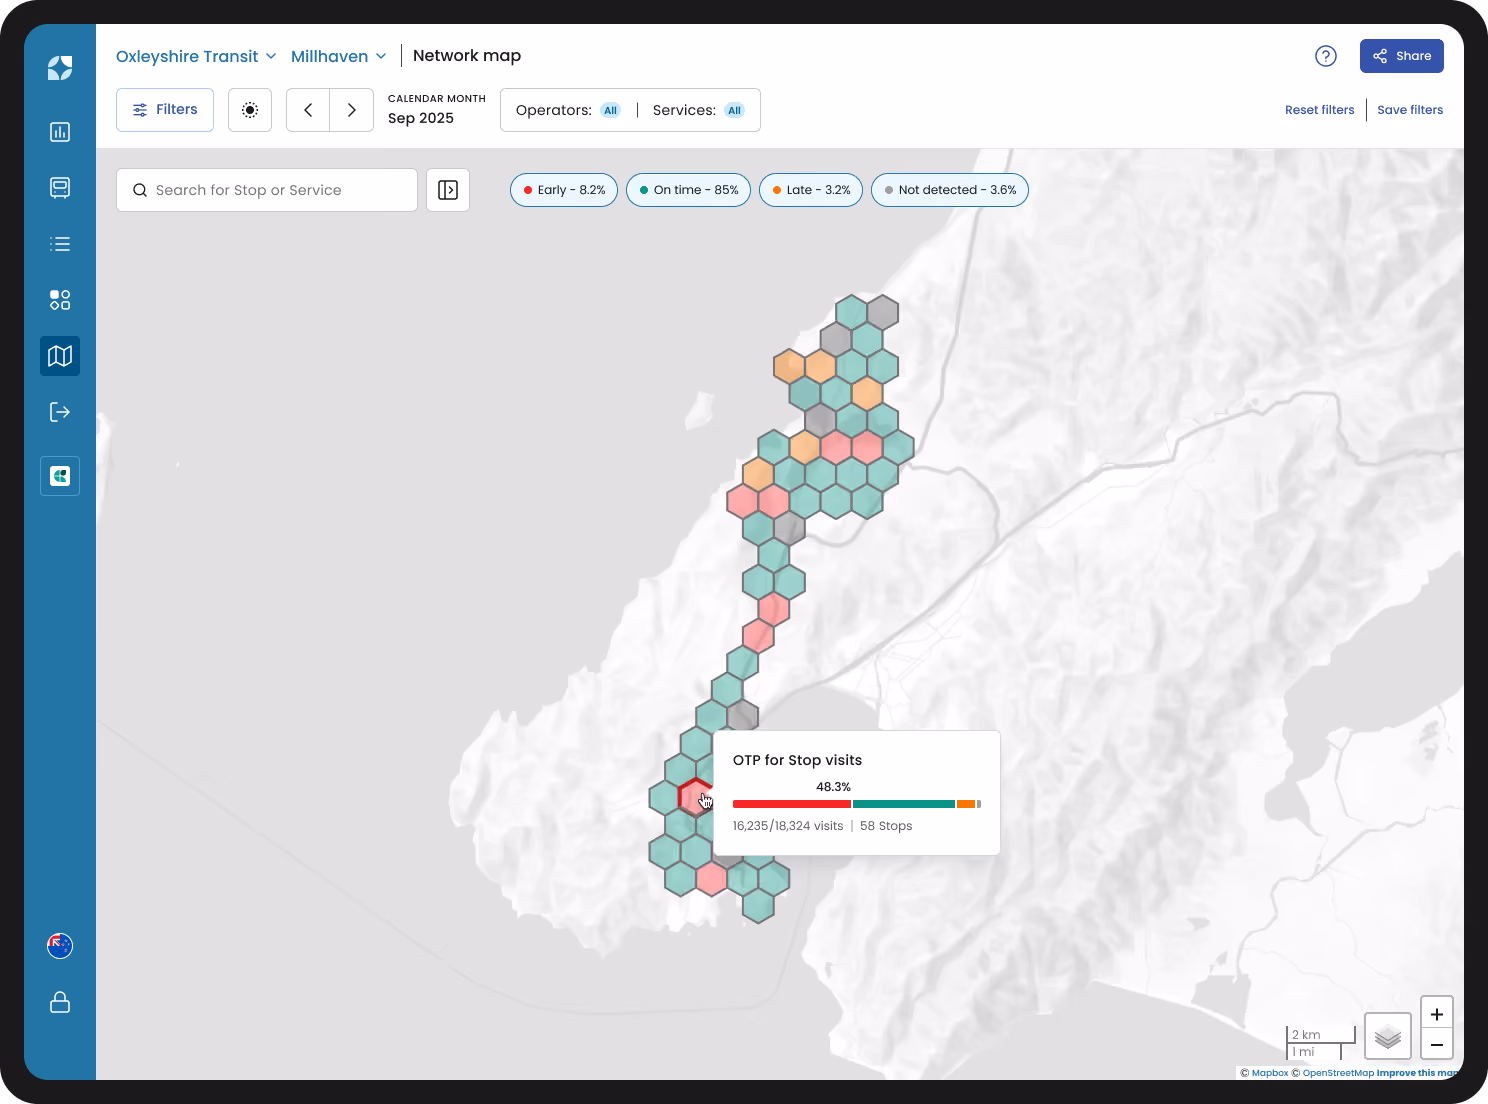
Task: Open the bar chart reports icon in sidebar
Action: coord(60,132)
